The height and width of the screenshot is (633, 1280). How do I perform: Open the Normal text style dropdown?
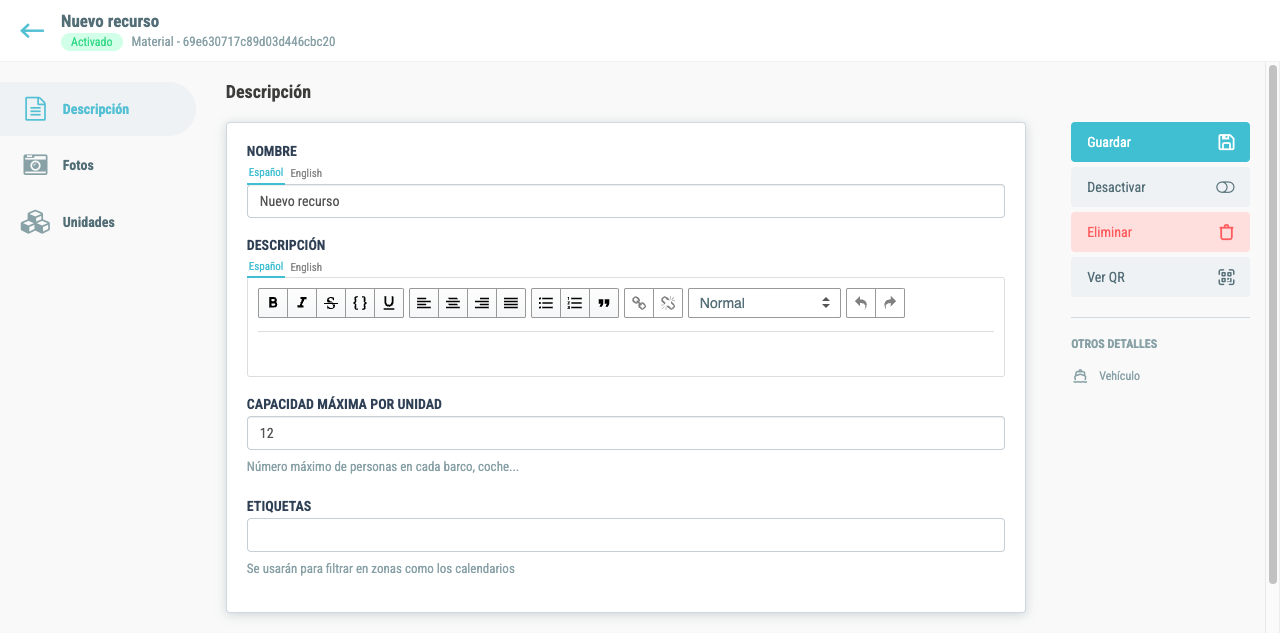point(764,303)
